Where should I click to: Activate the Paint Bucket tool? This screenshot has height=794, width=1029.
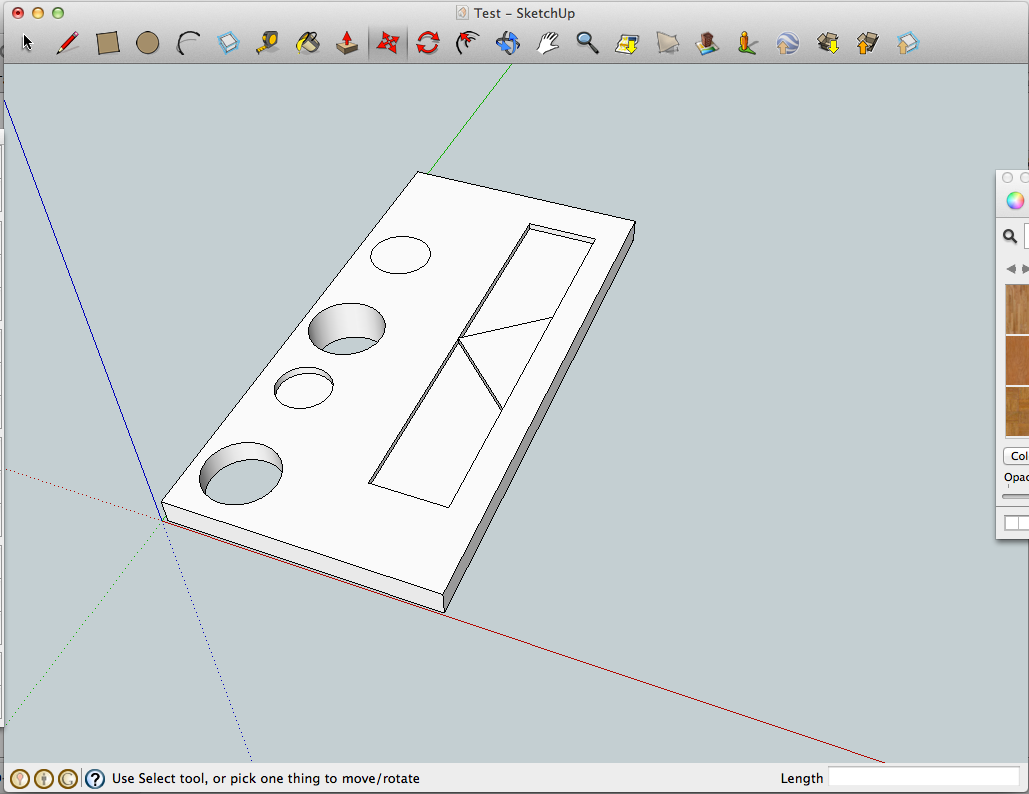[x=308, y=42]
